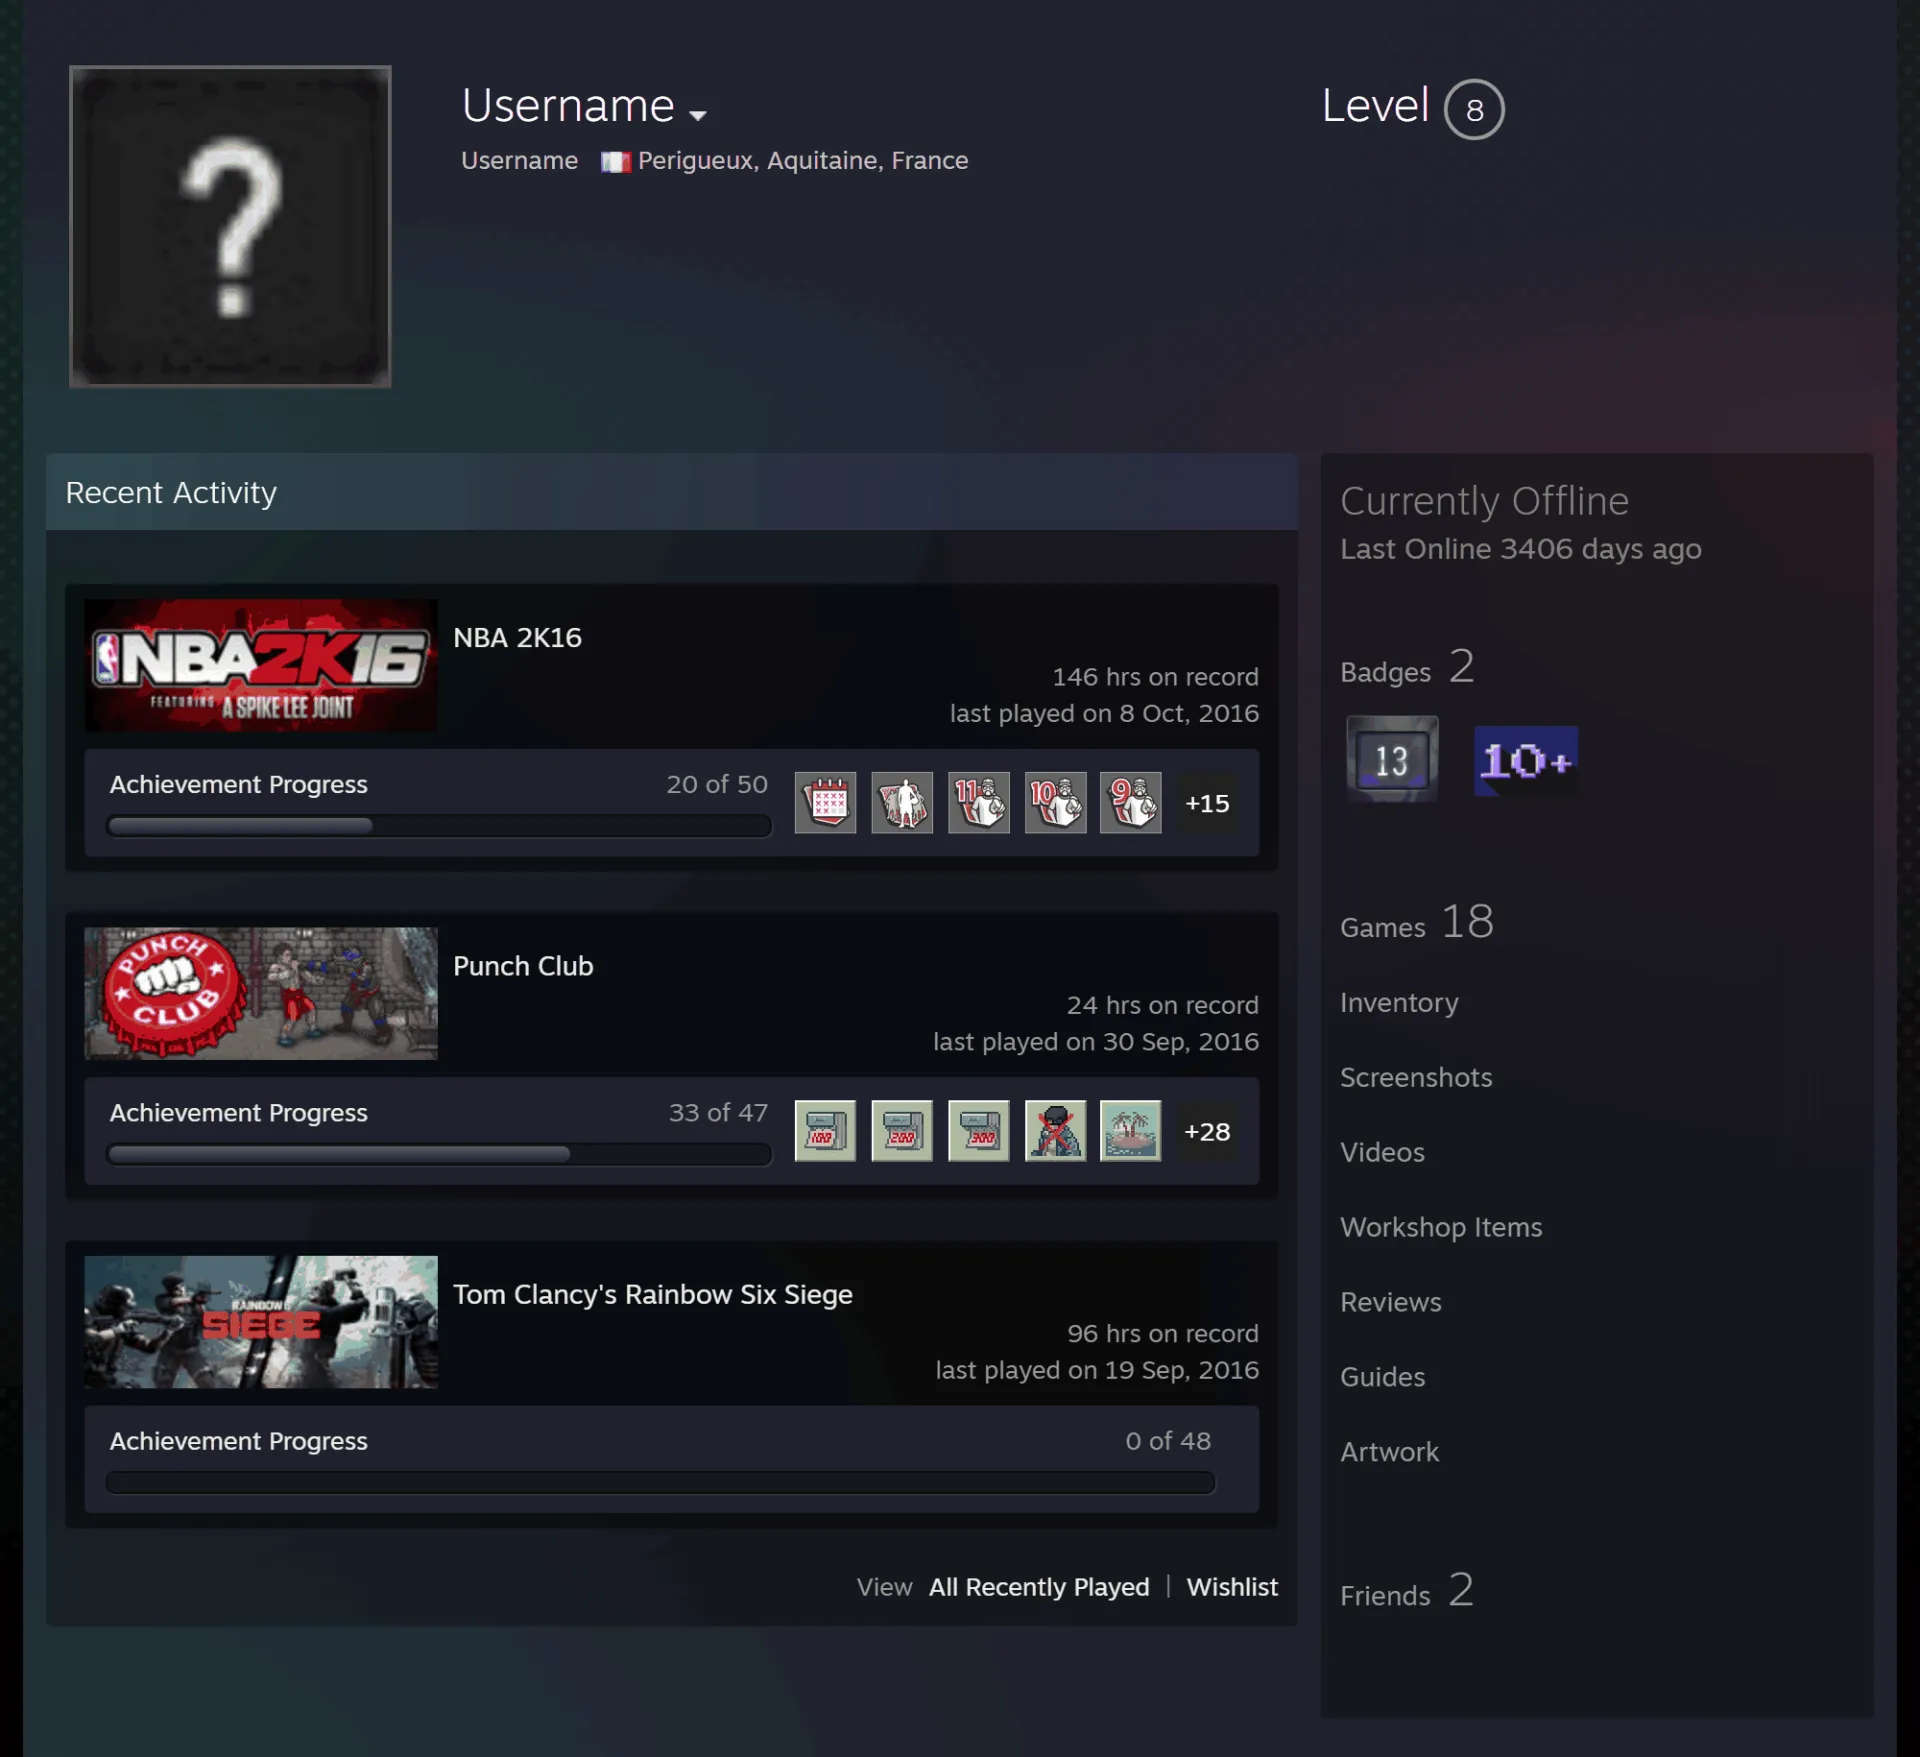Screen dimensions: 1920x1757
Task: Click the Punch Club title link
Action: tap(523, 966)
